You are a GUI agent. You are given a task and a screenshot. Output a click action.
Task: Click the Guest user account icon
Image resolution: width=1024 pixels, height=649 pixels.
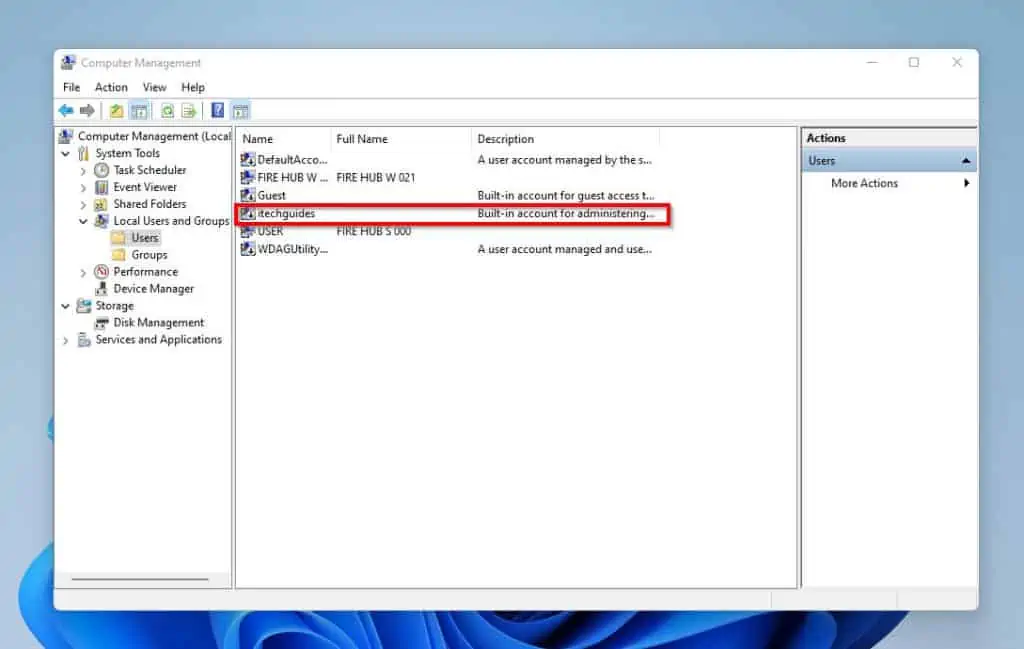pyautogui.click(x=248, y=195)
